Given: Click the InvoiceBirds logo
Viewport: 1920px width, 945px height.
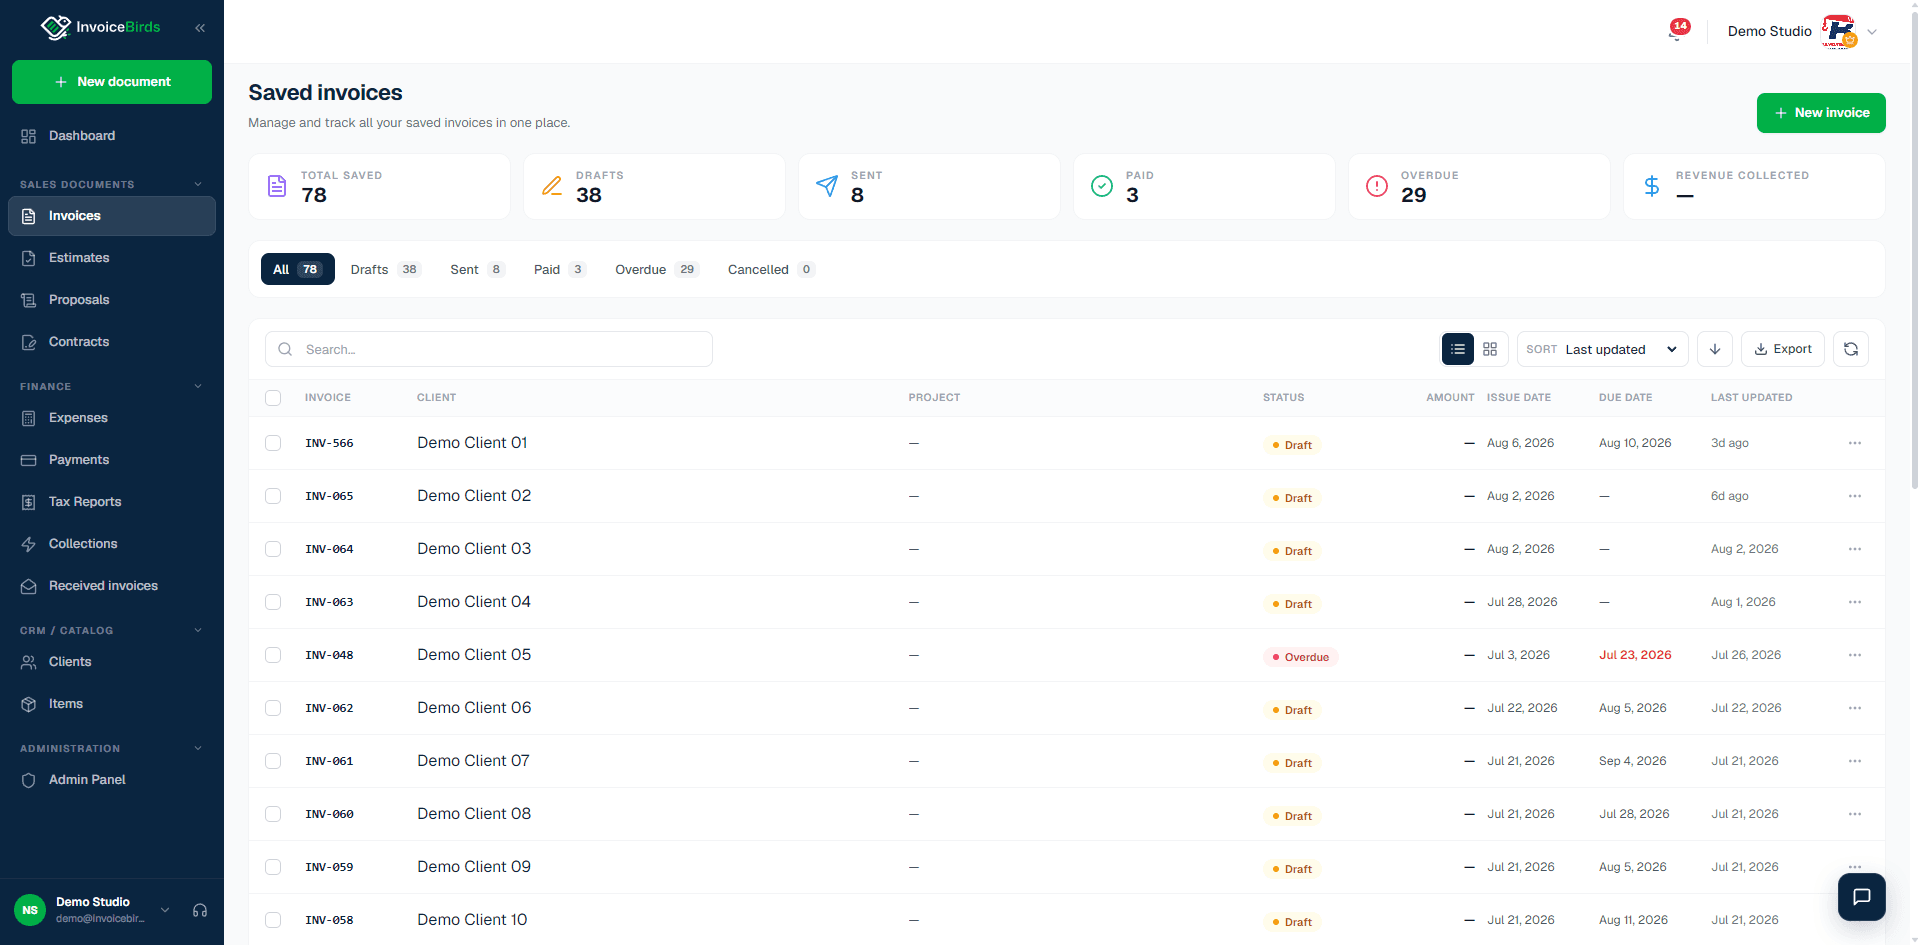Looking at the screenshot, I should pyautogui.click(x=100, y=27).
